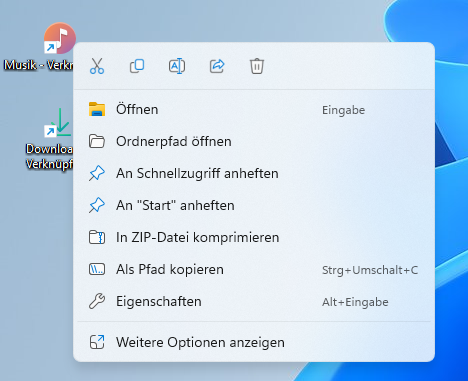Select In ZIP-Datei komprimieren
Image resolution: width=468 pixels, height=381 pixels.
254,237
